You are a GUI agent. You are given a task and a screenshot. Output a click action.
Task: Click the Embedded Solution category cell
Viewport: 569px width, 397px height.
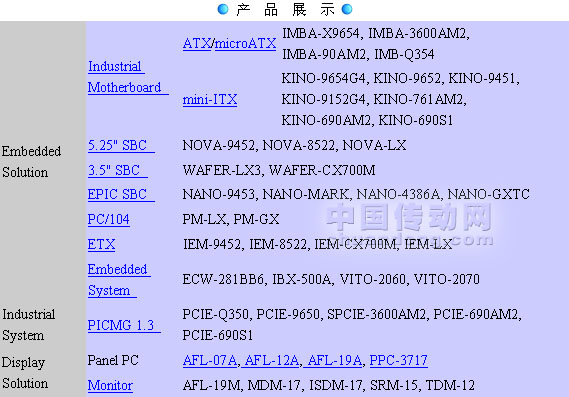43,161
